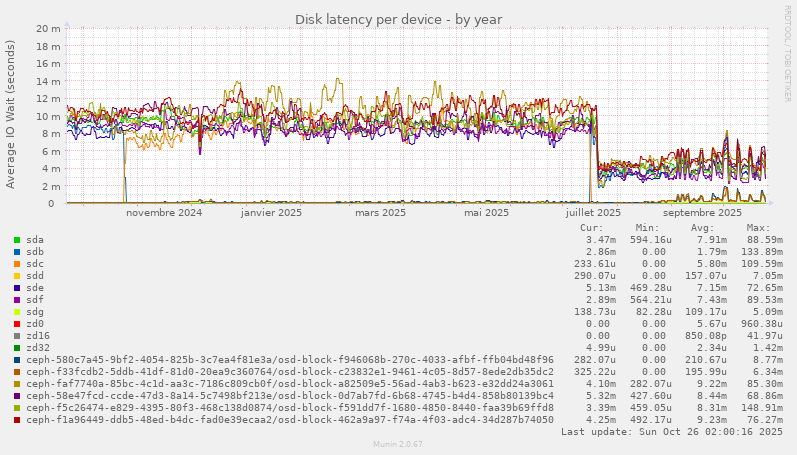Select the sde legend label
797x455 pixels.
pyautogui.click(x=35, y=288)
